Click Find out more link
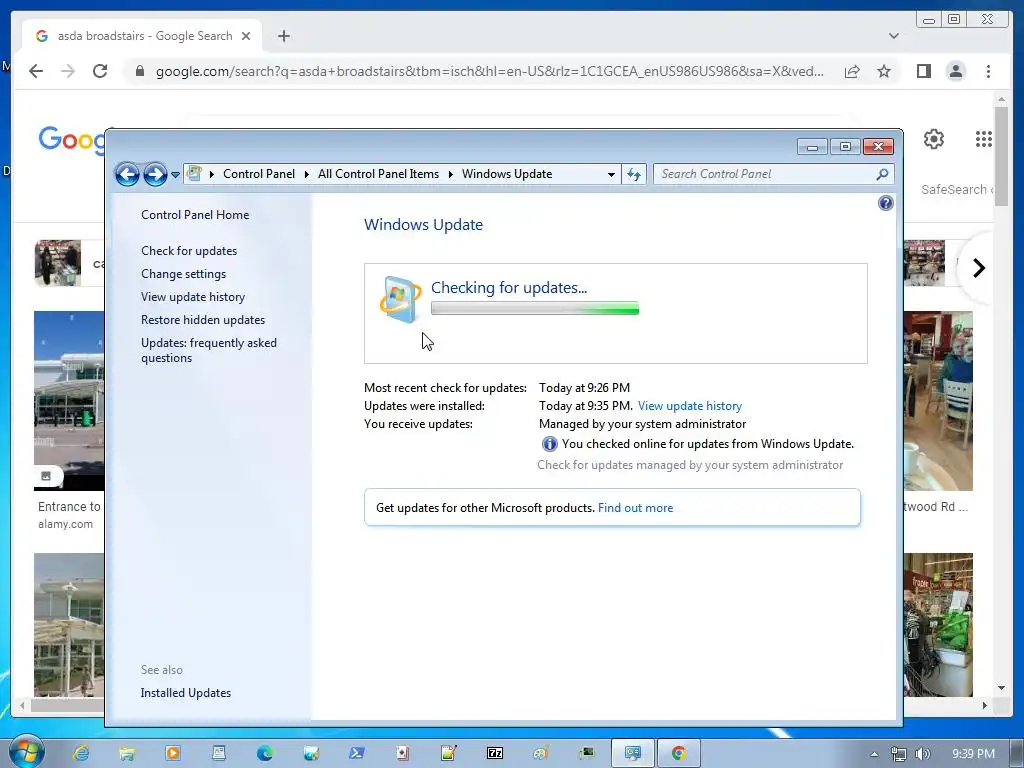Screen dimensions: 1024x768 coord(635,508)
